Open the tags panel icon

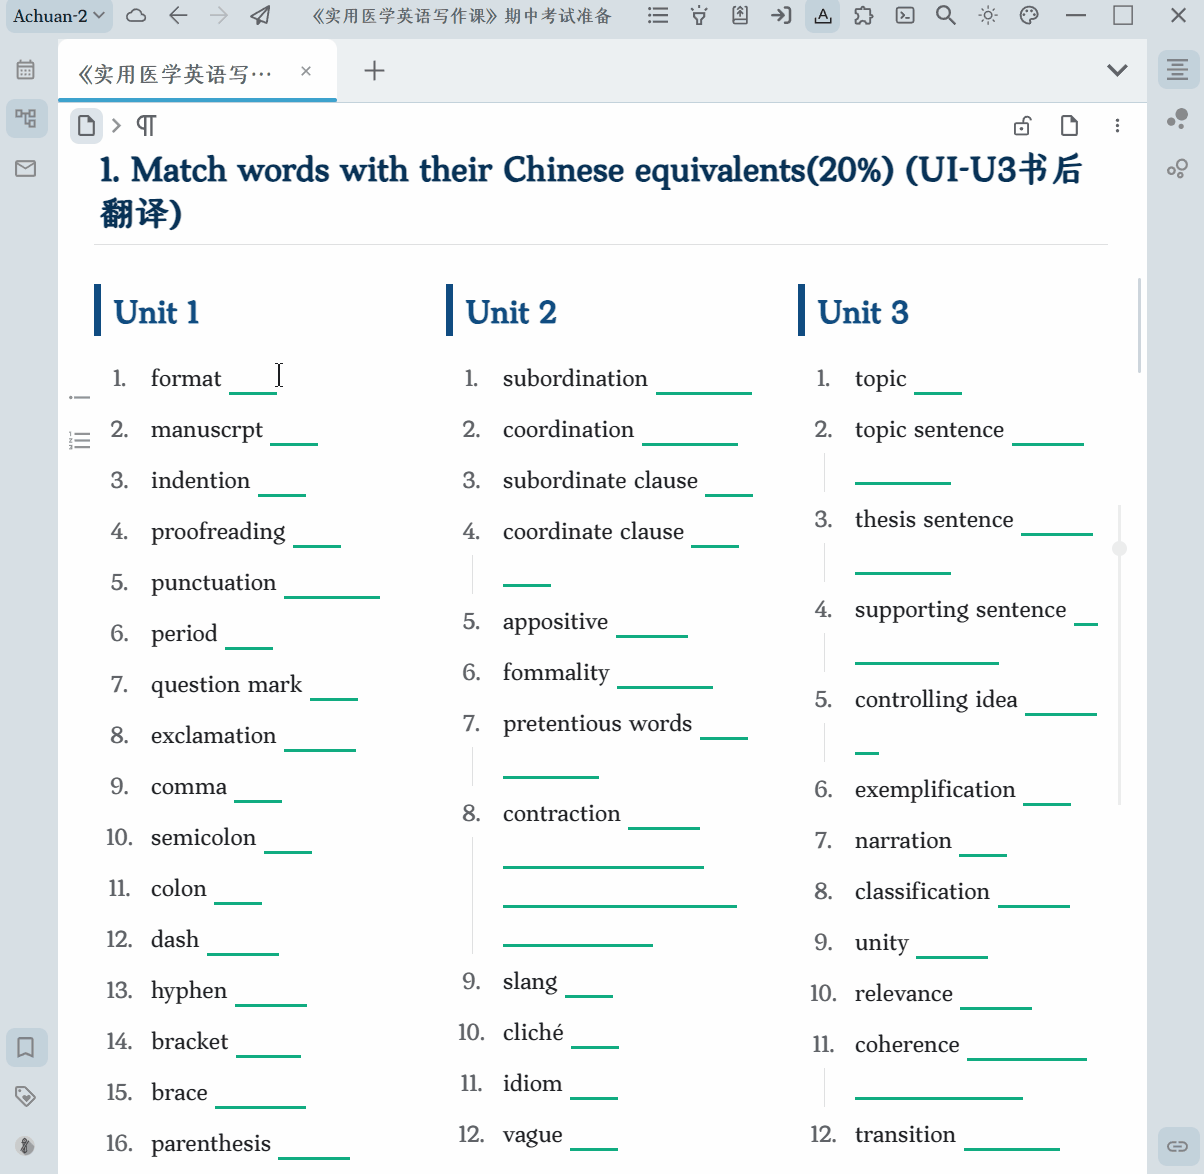coord(26,1096)
